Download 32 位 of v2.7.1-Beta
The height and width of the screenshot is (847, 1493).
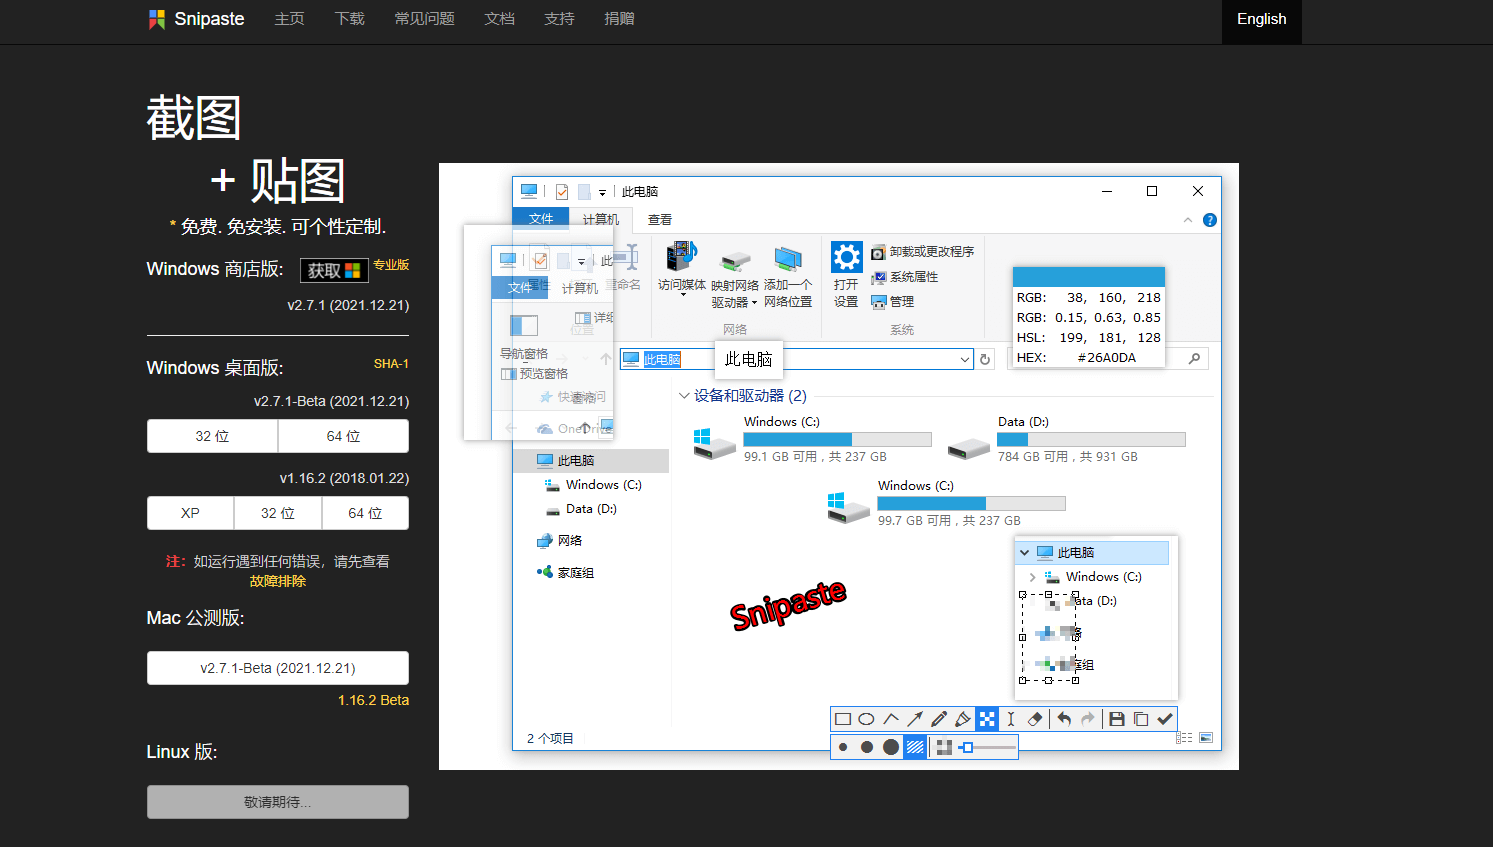click(x=212, y=436)
